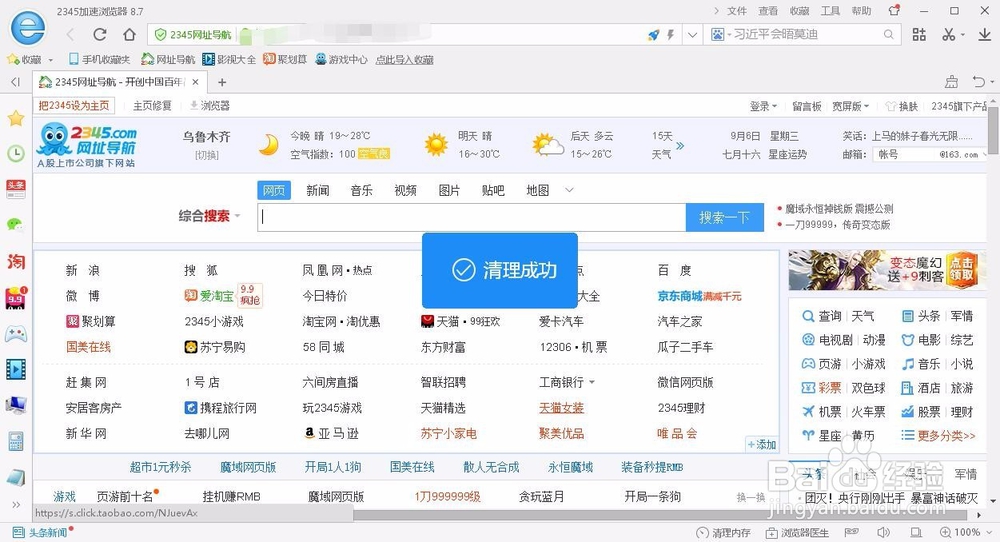This screenshot has height=542, width=1000.
Task: Open the headlines news sidebar icon
Action: [16, 189]
